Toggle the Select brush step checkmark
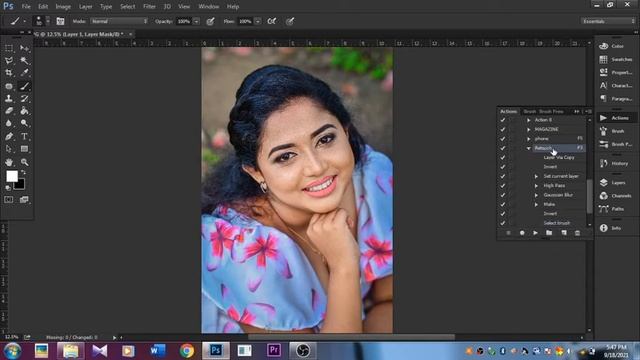 [x=503, y=223]
